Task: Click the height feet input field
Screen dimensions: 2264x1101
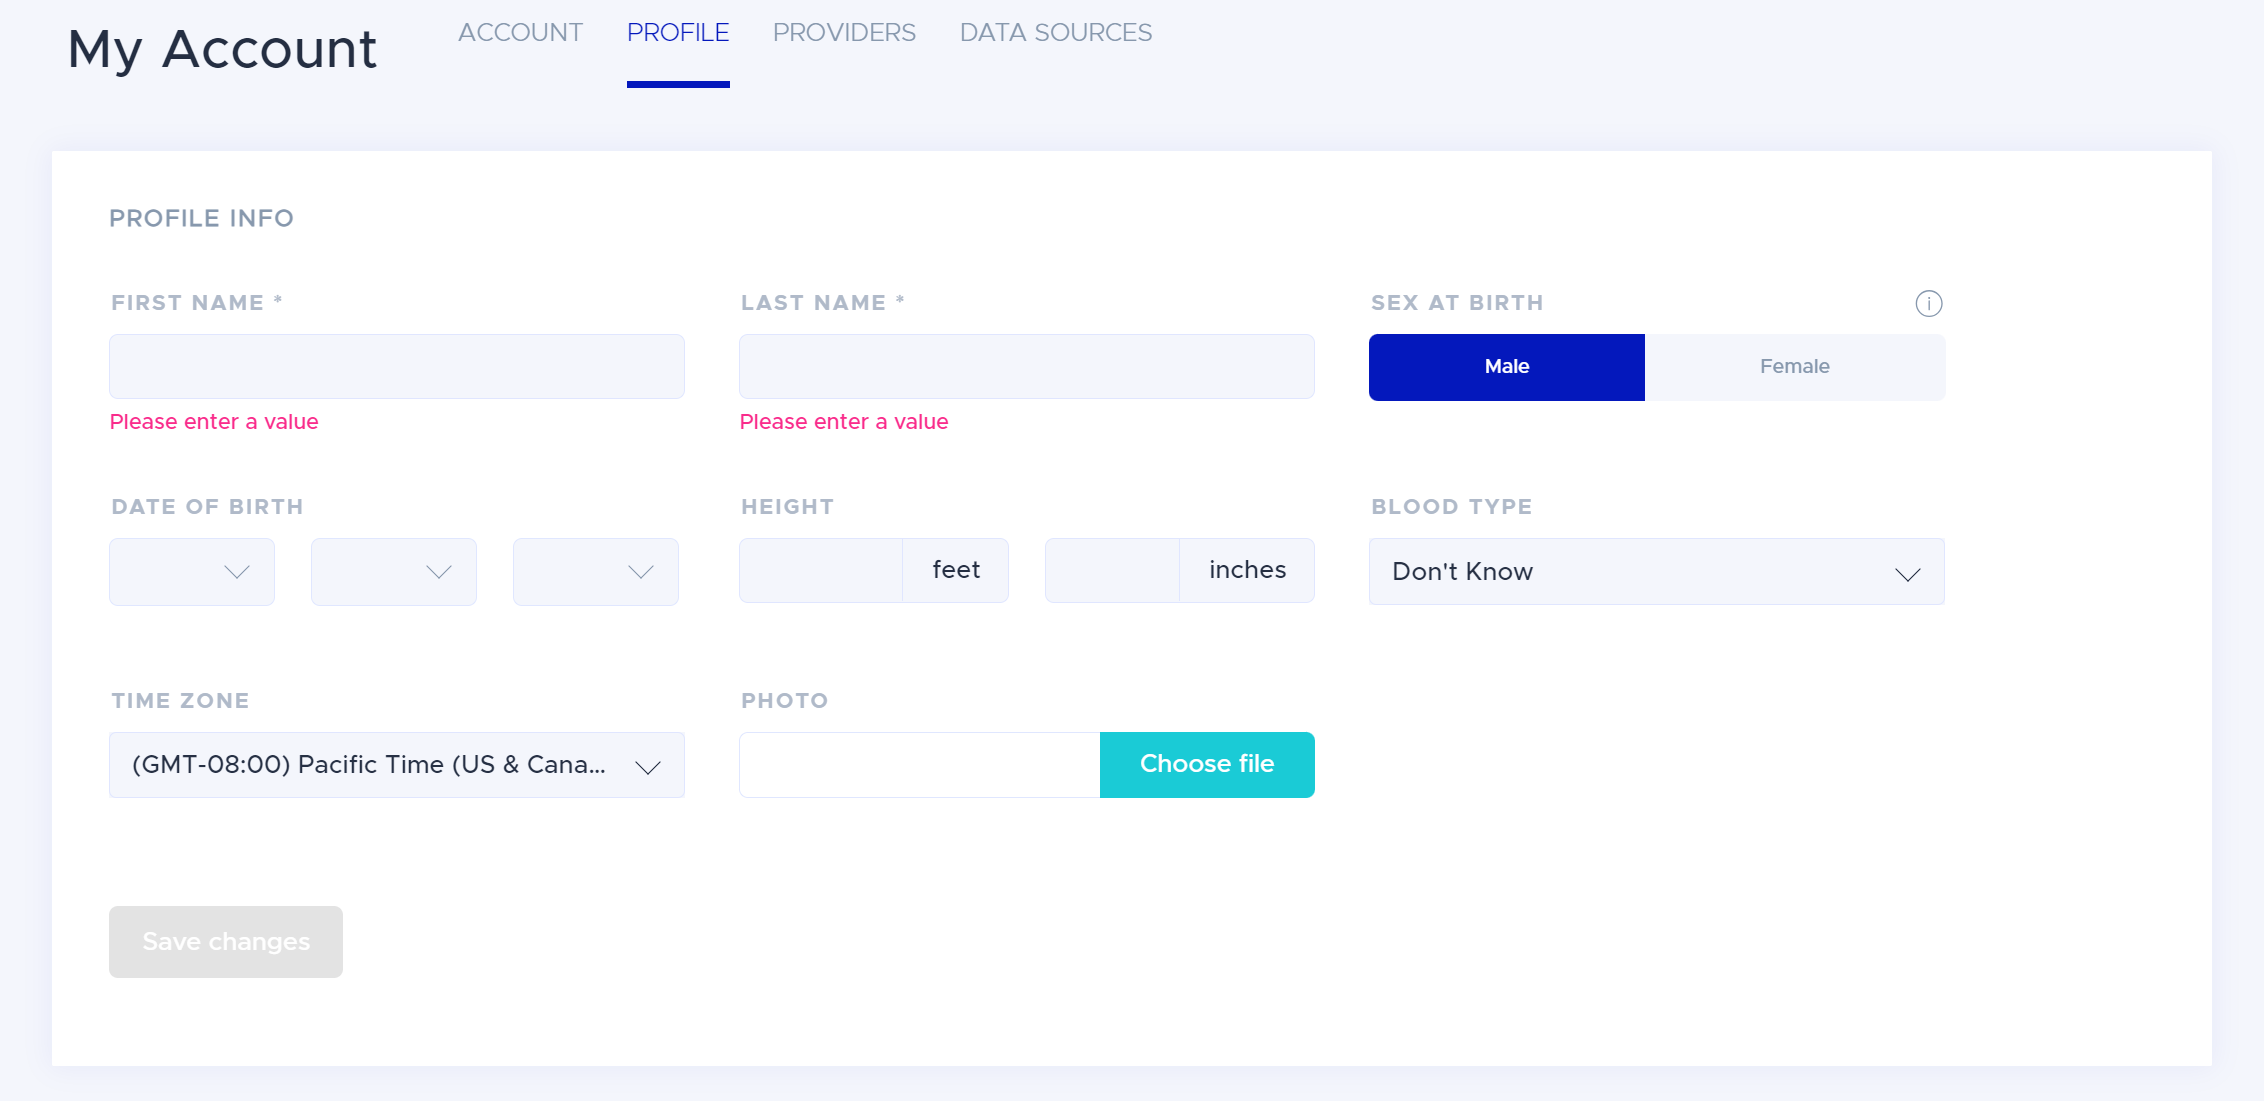Action: [821, 571]
